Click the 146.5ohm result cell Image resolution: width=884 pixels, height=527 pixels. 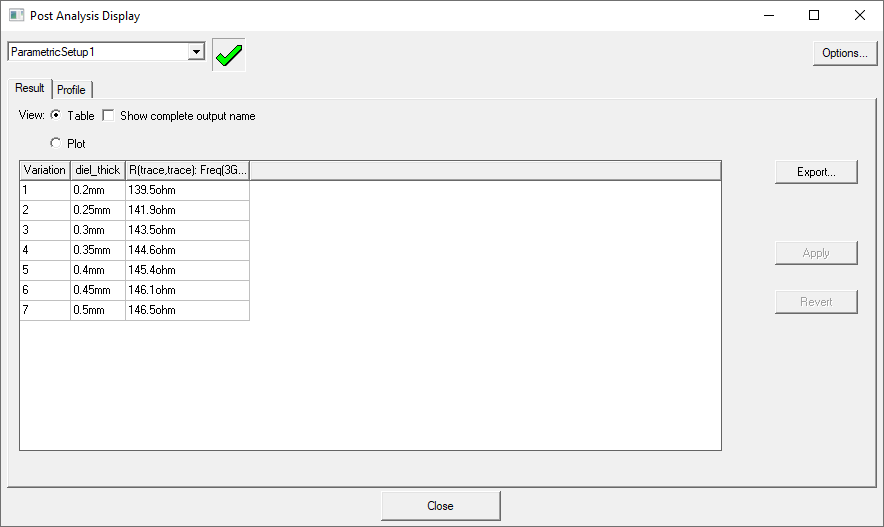(187, 310)
